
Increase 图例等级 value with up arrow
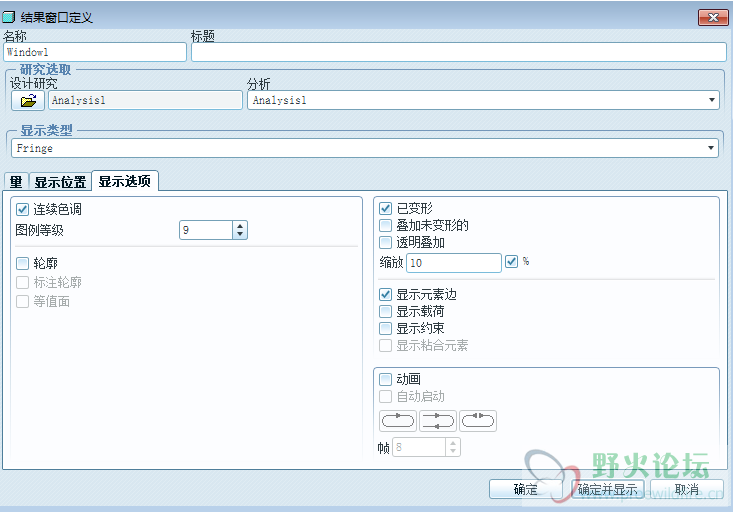pyautogui.click(x=240, y=226)
